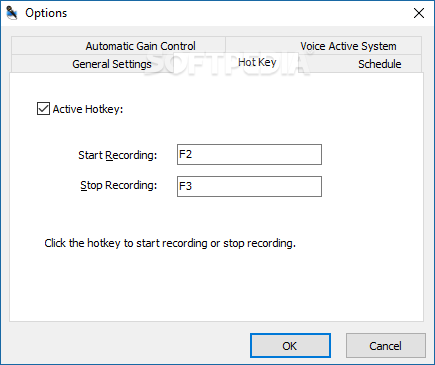This screenshot has width=435, height=365.
Task: Click the empty title bar area
Action: point(233,13)
